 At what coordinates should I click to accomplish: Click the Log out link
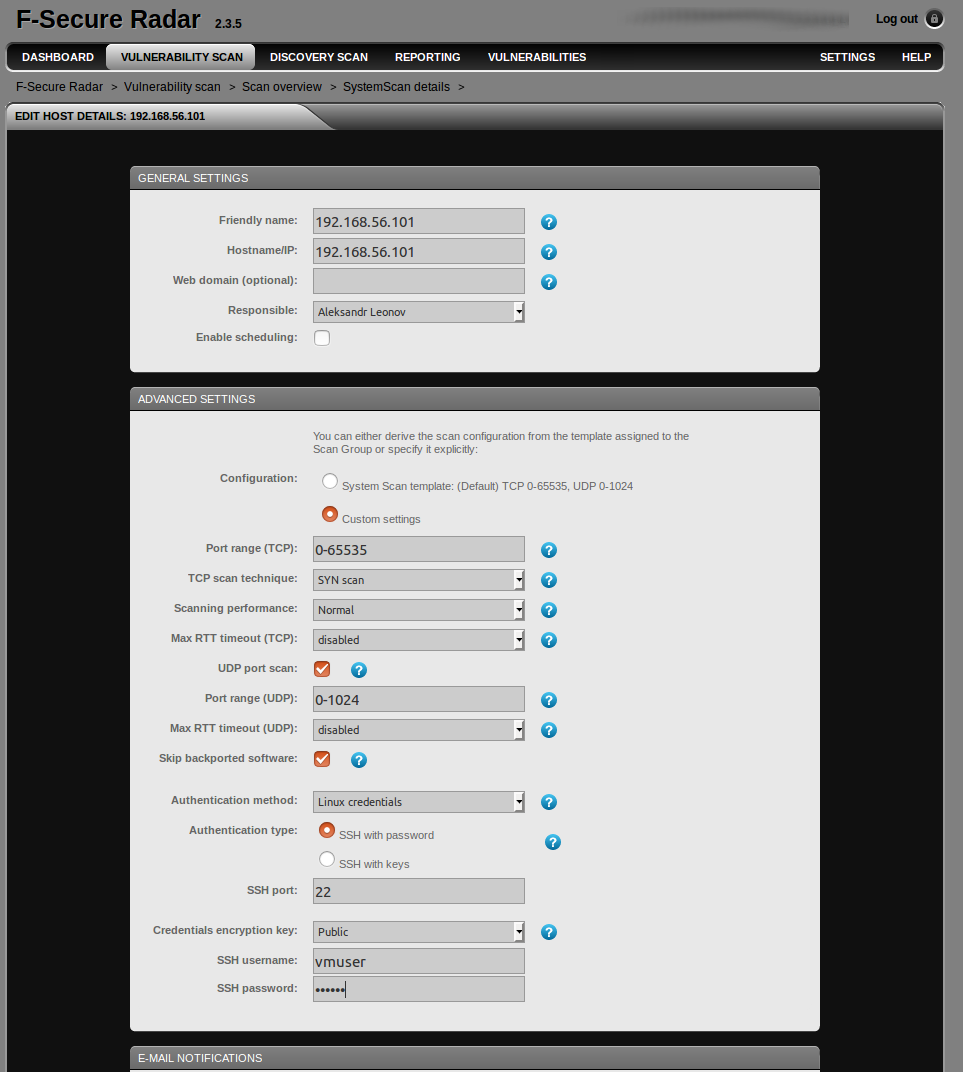[x=897, y=19]
